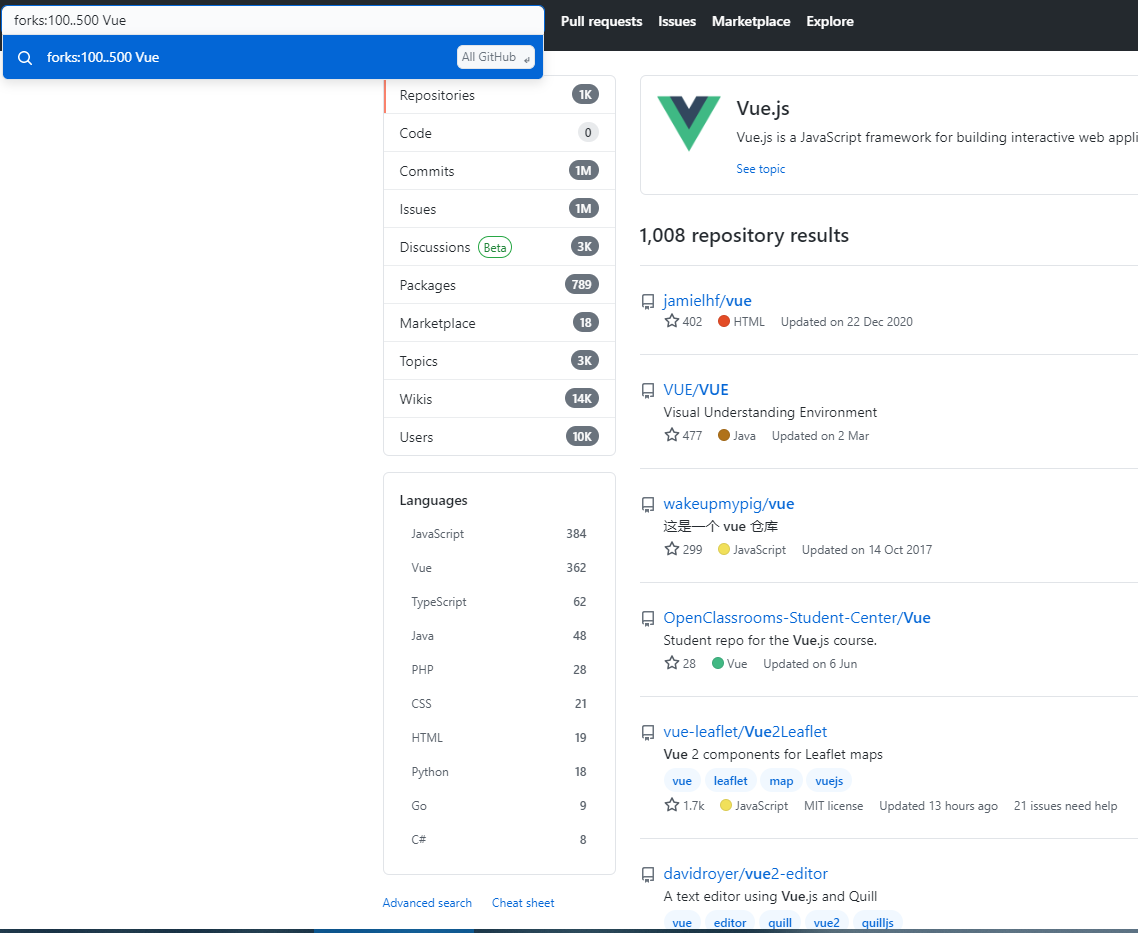This screenshot has width=1138, height=933.
Task: Click repository icon beside jamielhf/vue
Action: [x=648, y=302]
